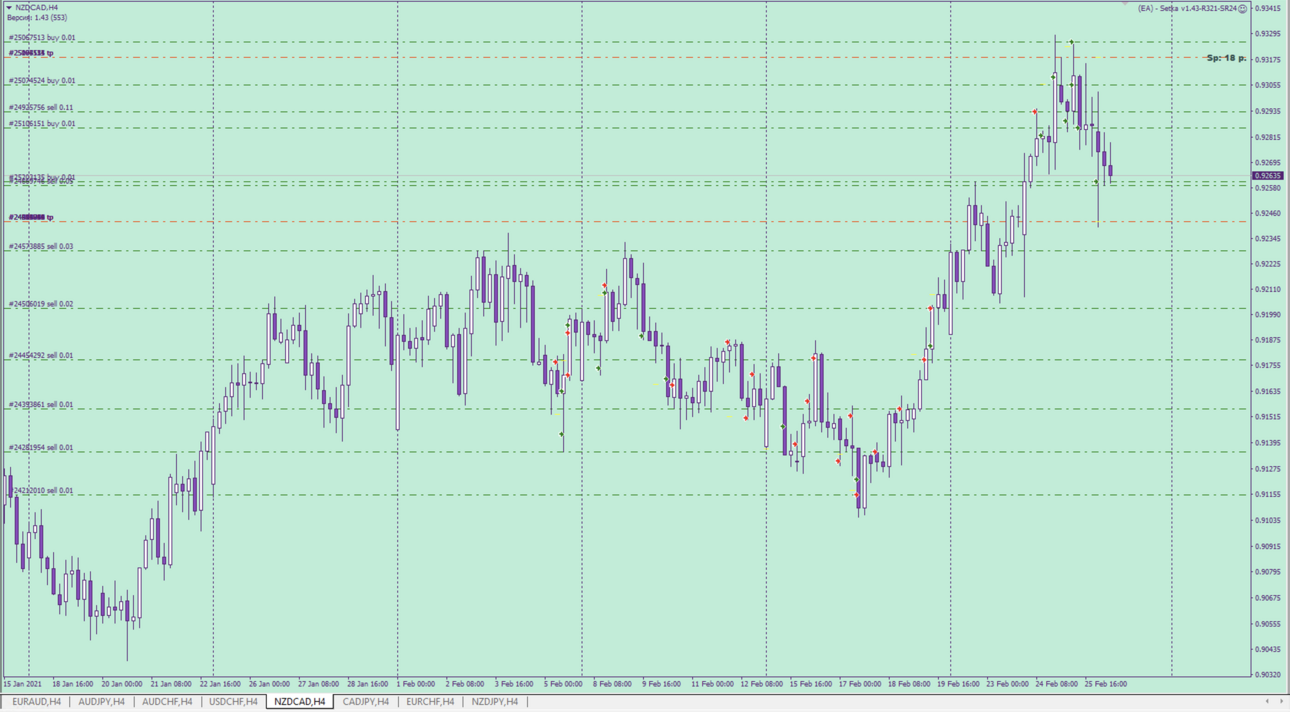The height and width of the screenshot is (712, 1290).
Task: Click price scale value 0.91990
Action: click(1268, 315)
